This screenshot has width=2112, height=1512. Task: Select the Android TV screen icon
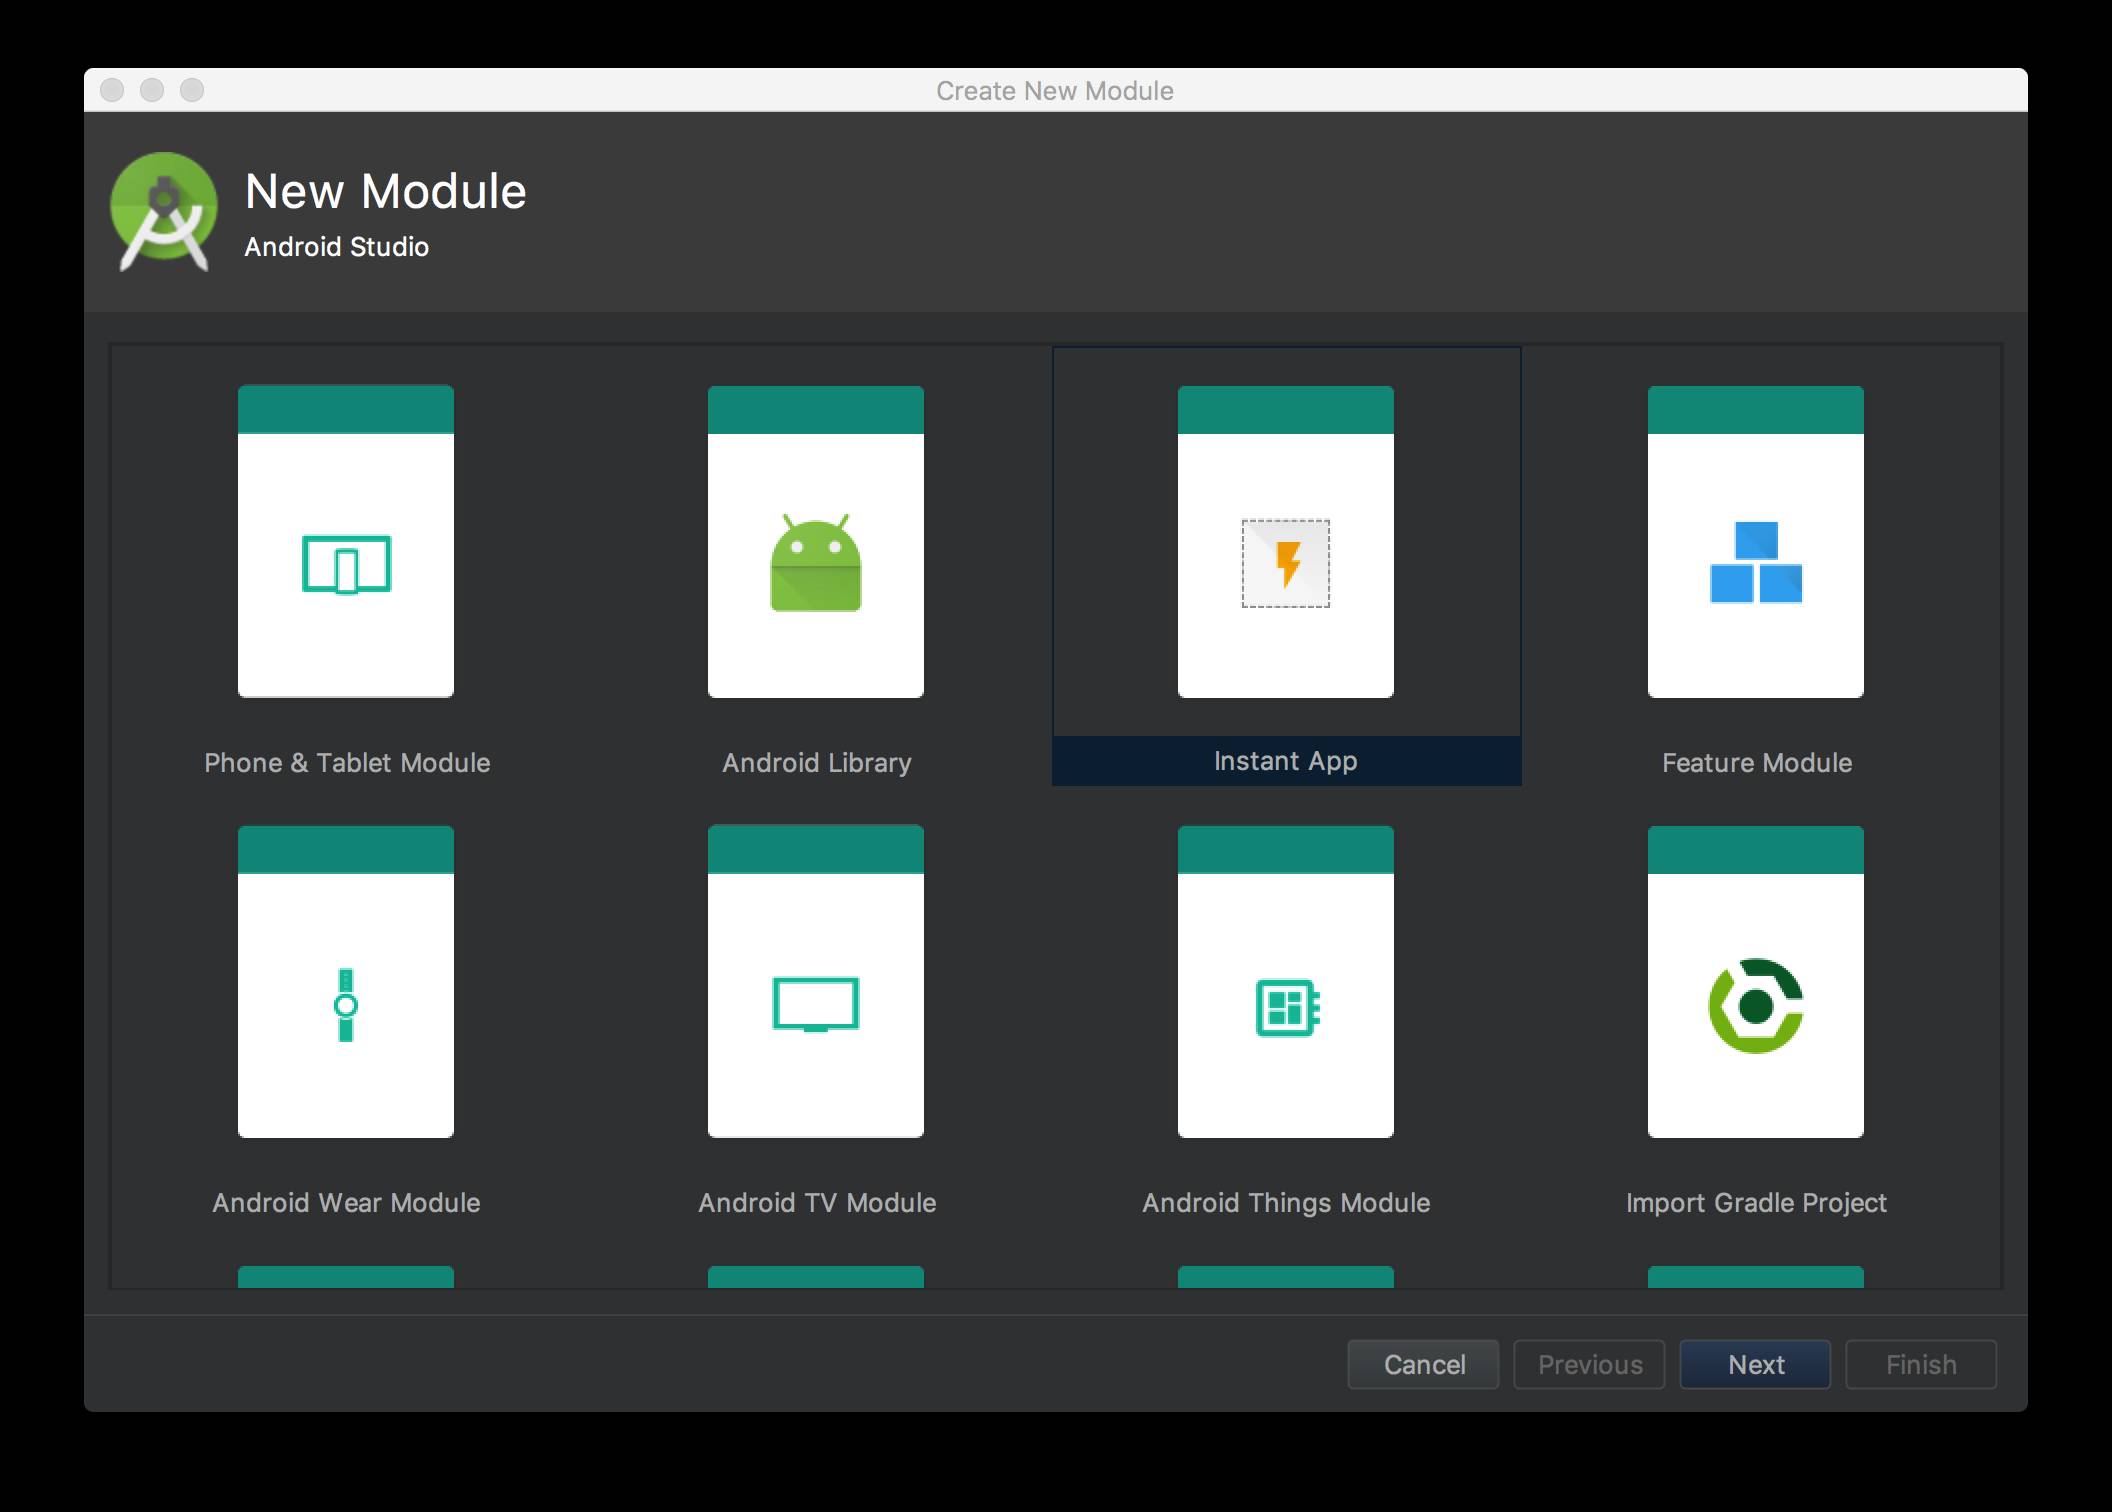816,1004
